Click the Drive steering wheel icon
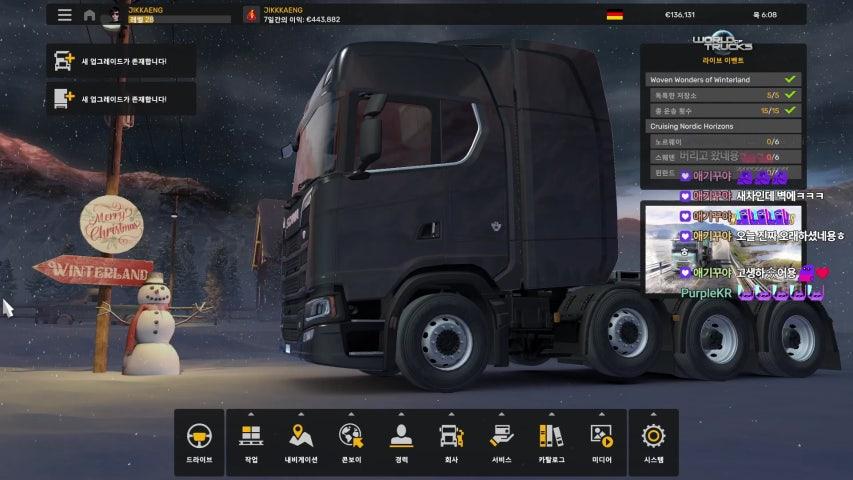This screenshot has height=480, width=853. [199, 437]
